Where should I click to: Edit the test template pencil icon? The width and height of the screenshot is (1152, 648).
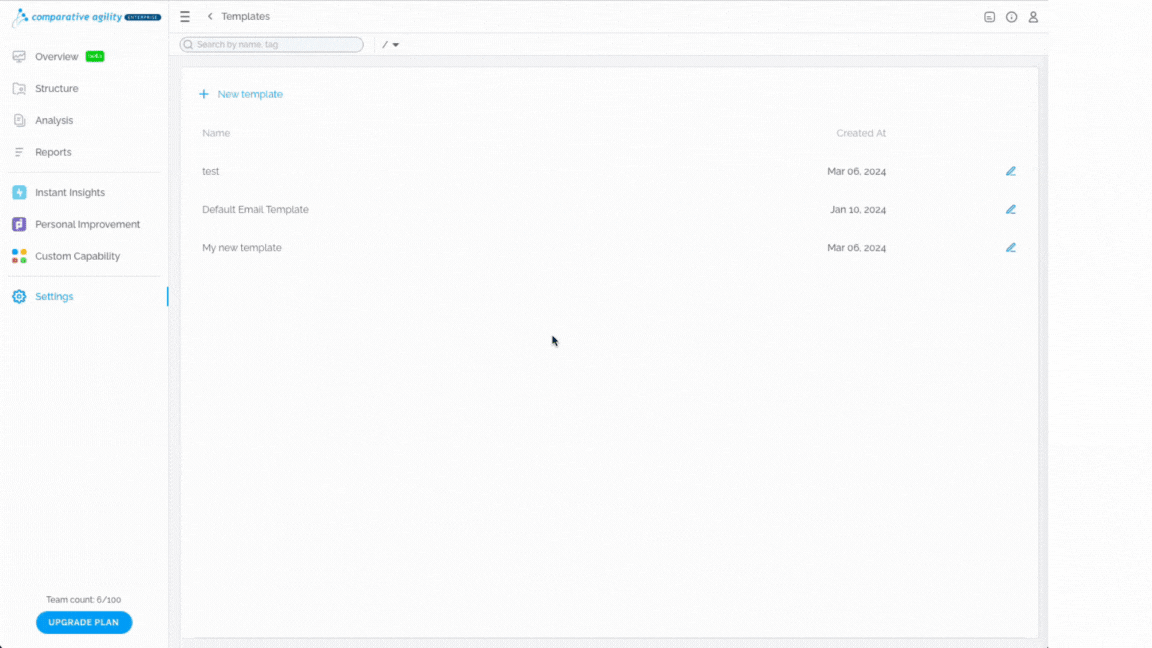1011,171
